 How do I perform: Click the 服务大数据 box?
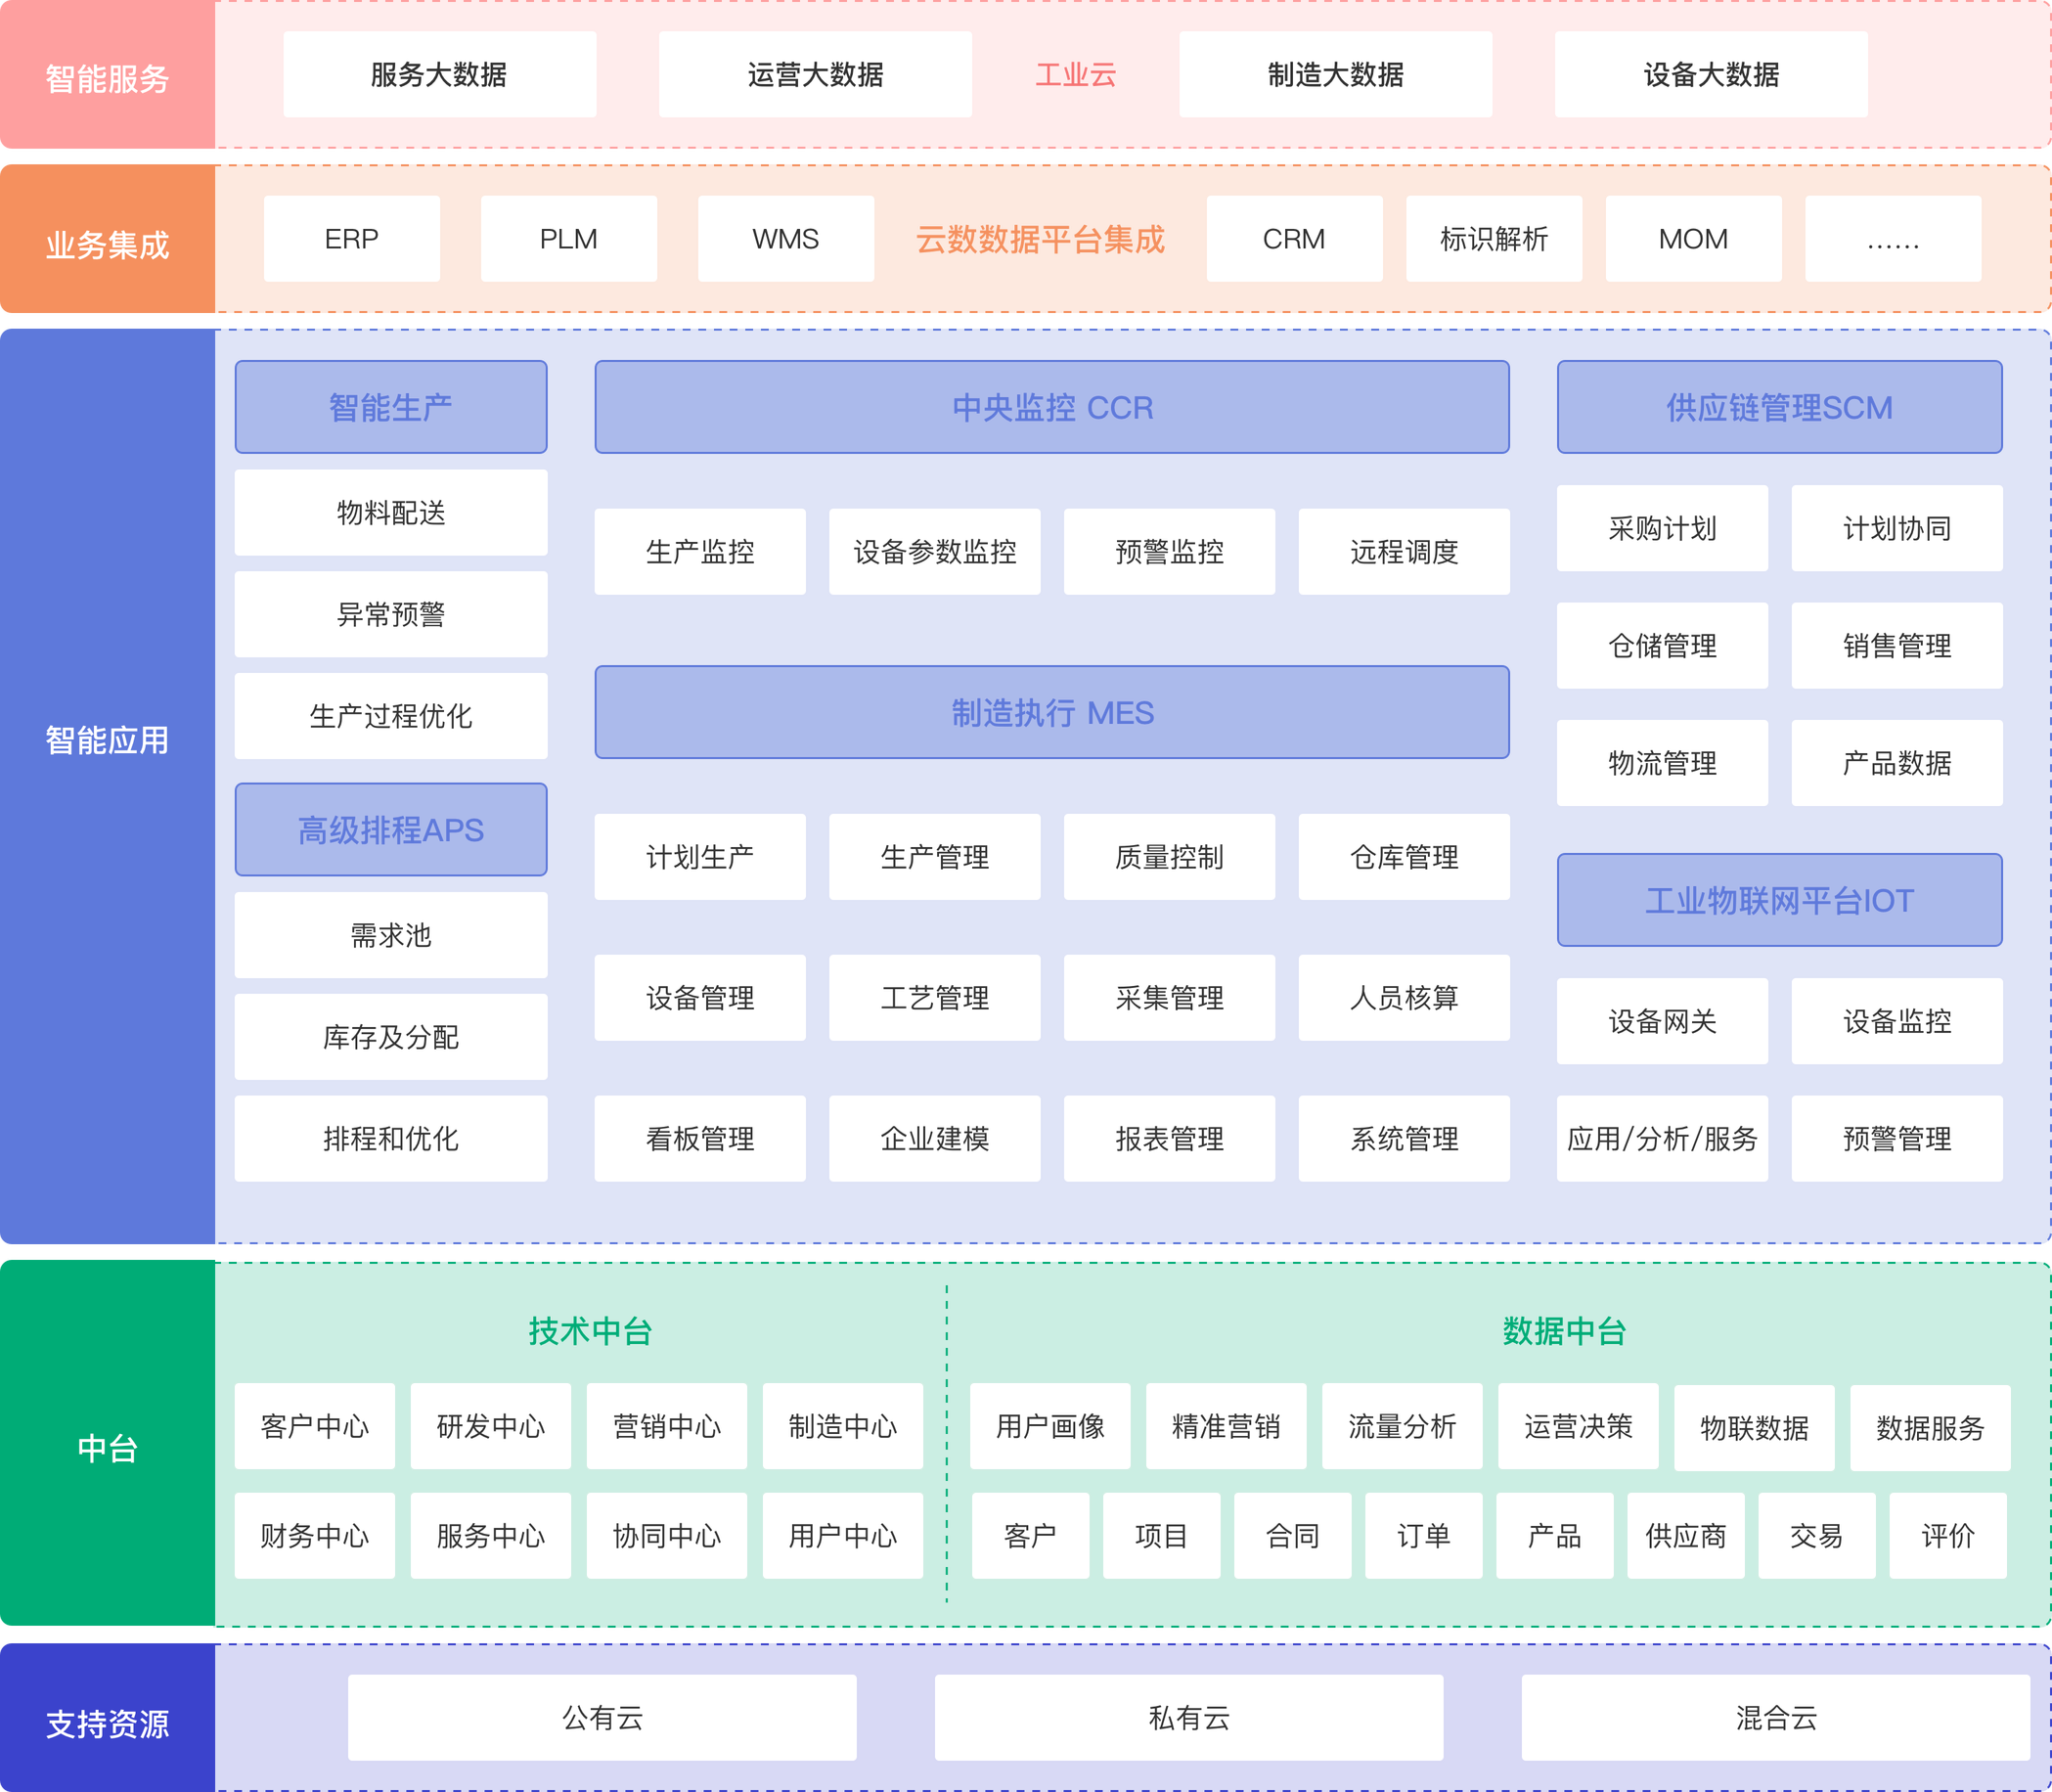coord(439,74)
